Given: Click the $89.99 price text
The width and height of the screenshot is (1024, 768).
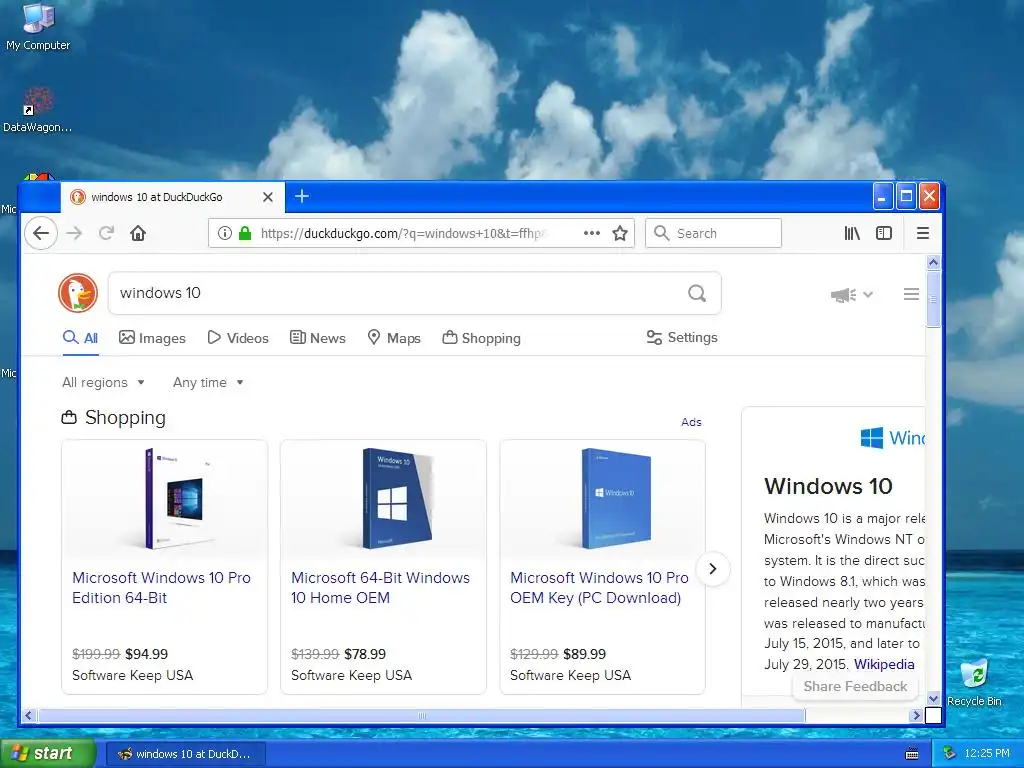Looking at the screenshot, I should coord(584,654).
